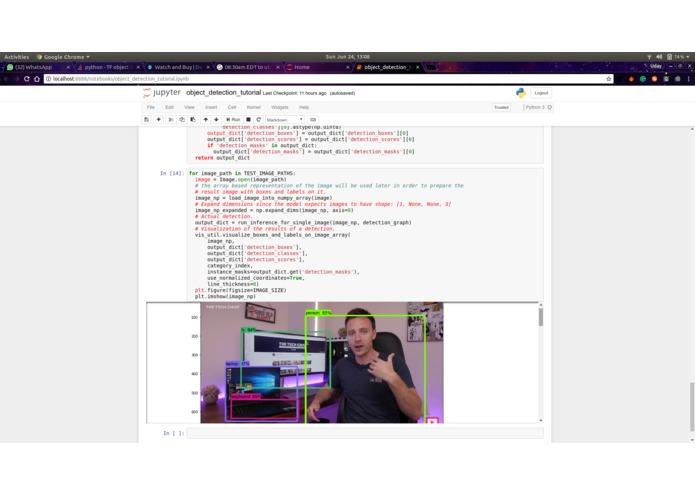Image resolution: width=695 pixels, height=494 pixels.
Task: Click the line 'plt.imshow(image_np)'
Action: pyautogui.click(x=225, y=296)
